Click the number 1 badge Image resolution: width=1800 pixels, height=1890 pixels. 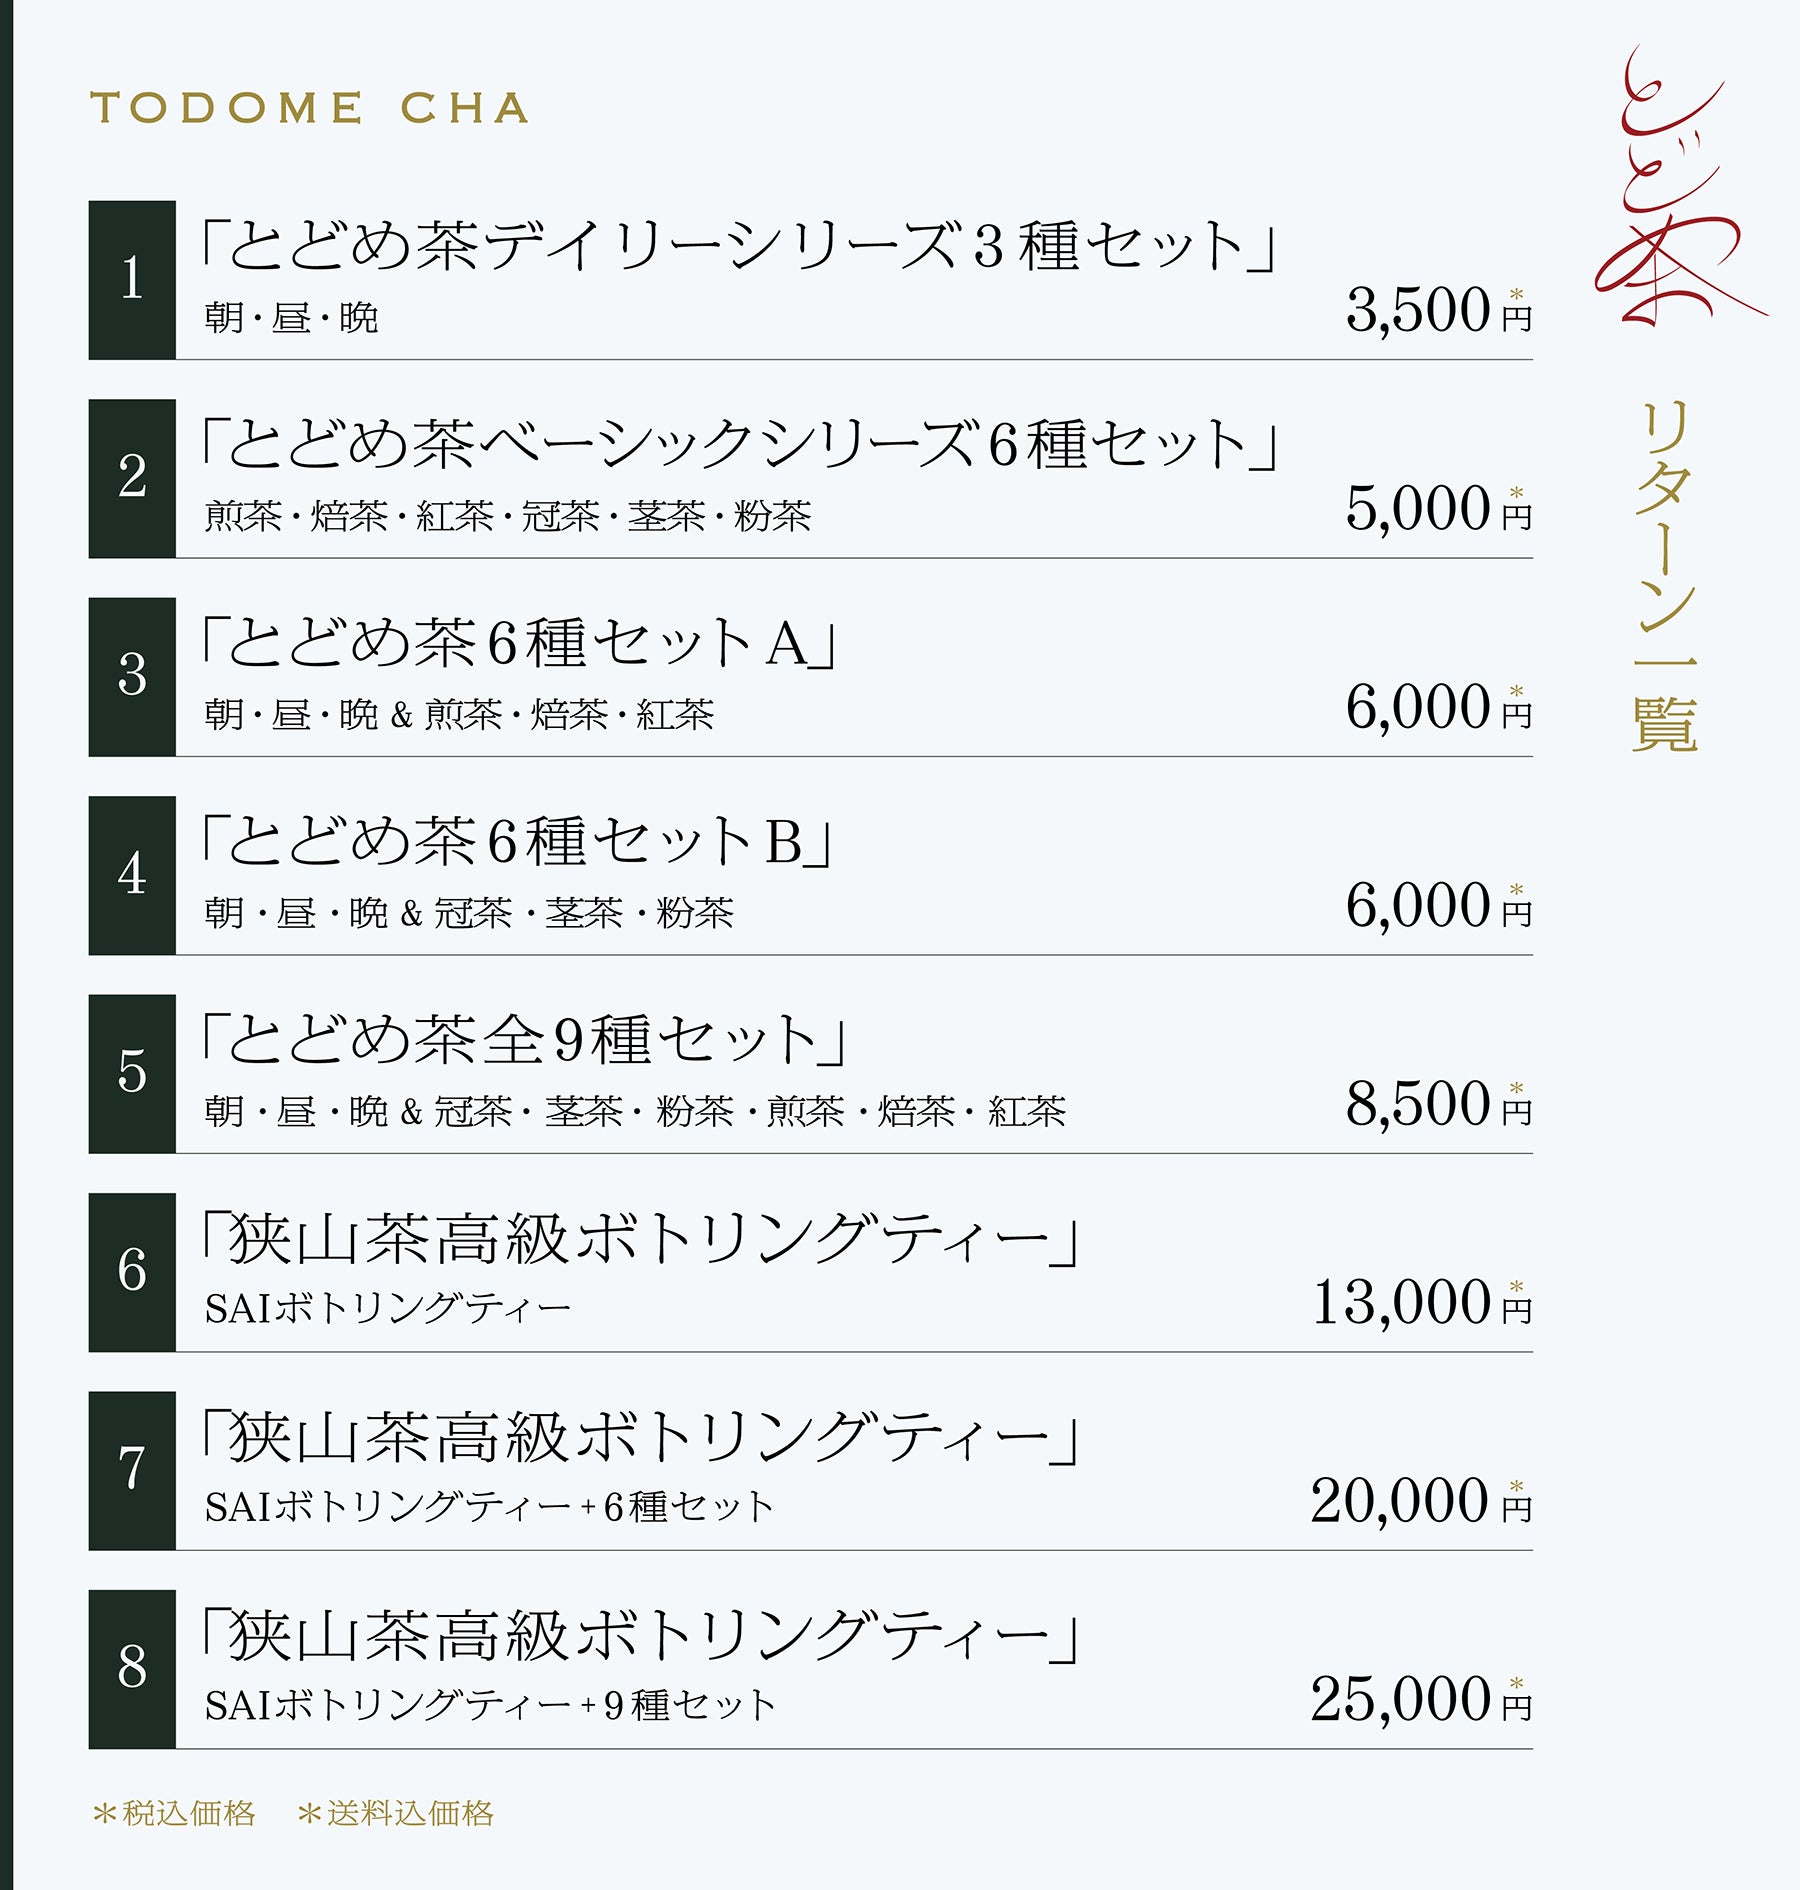[x=132, y=279]
